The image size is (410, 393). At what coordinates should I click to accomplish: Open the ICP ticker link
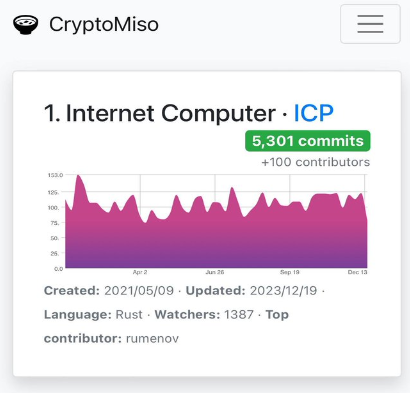click(313, 113)
